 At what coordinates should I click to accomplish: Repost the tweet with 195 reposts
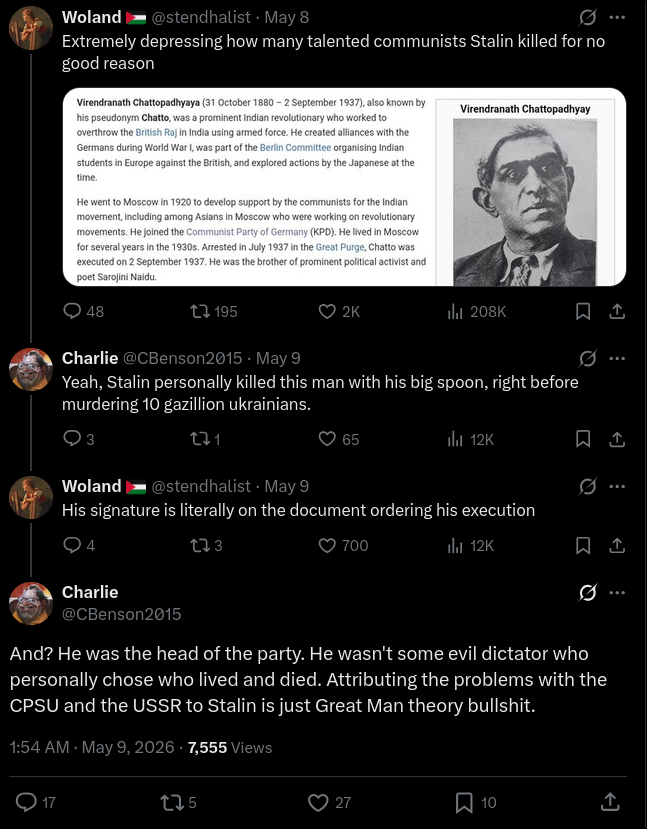click(214, 311)
